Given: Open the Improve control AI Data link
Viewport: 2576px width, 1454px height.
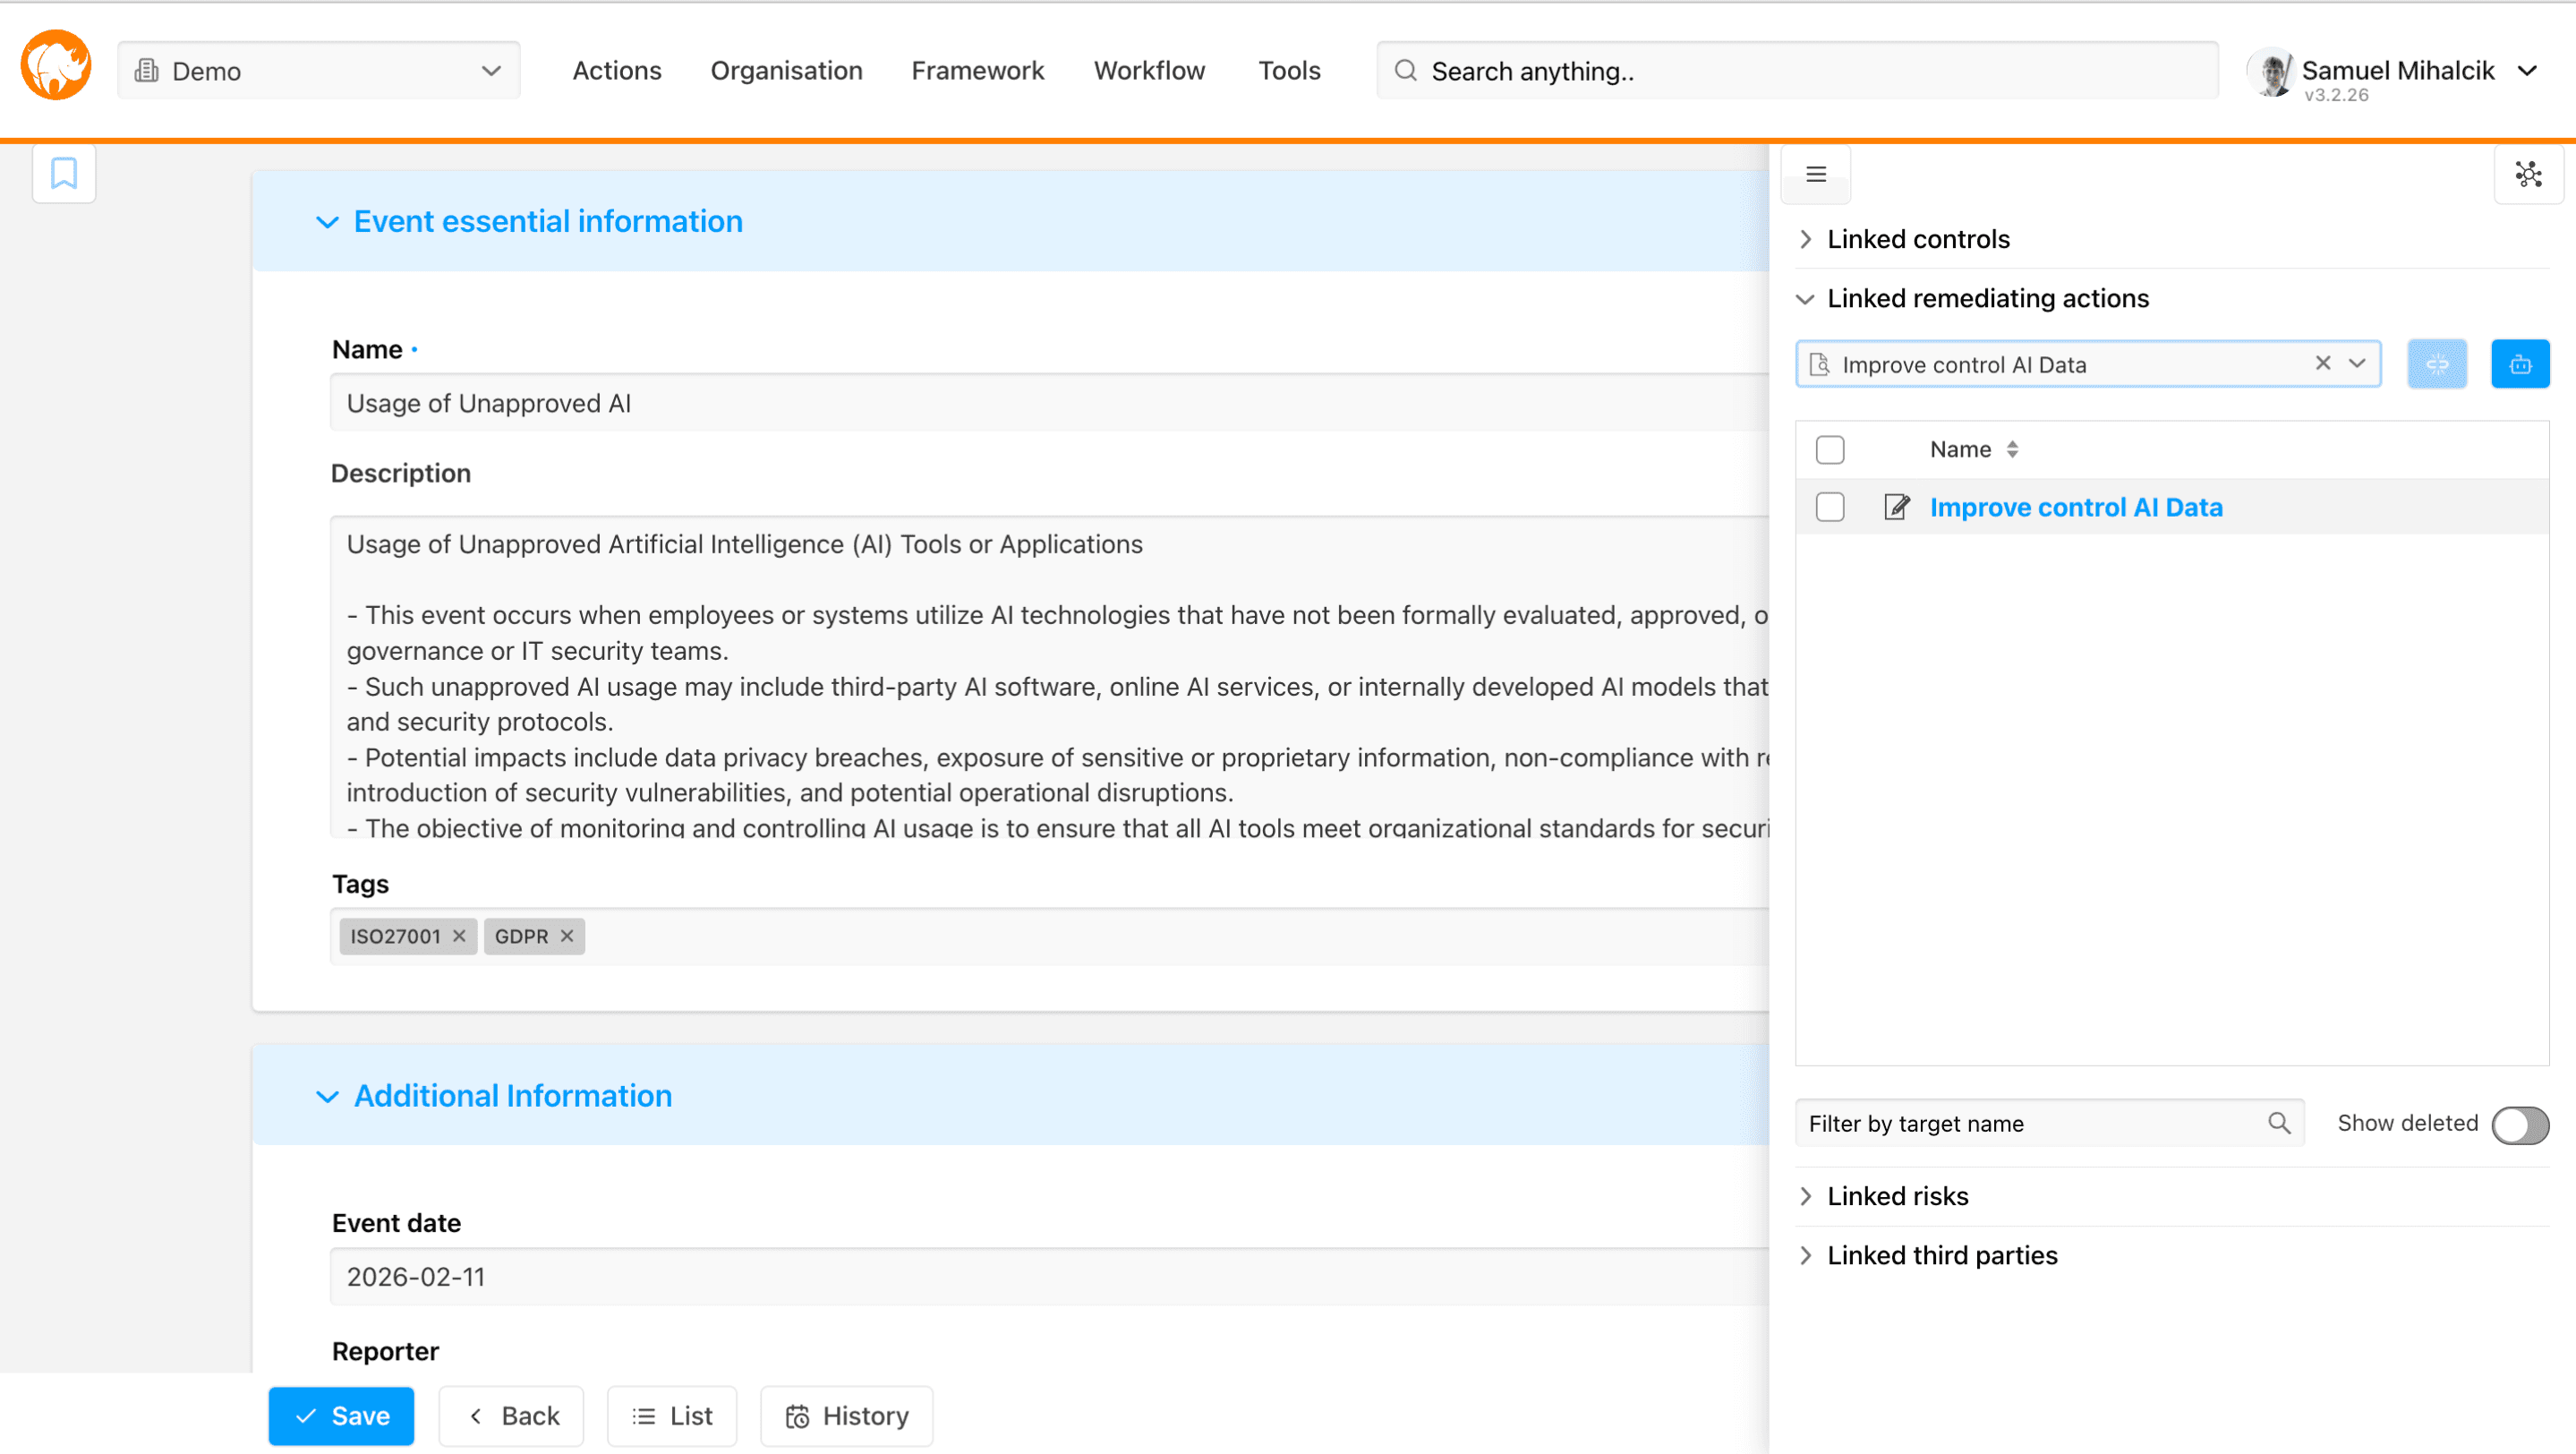Looking at the screenshot, I should 2076,507.
